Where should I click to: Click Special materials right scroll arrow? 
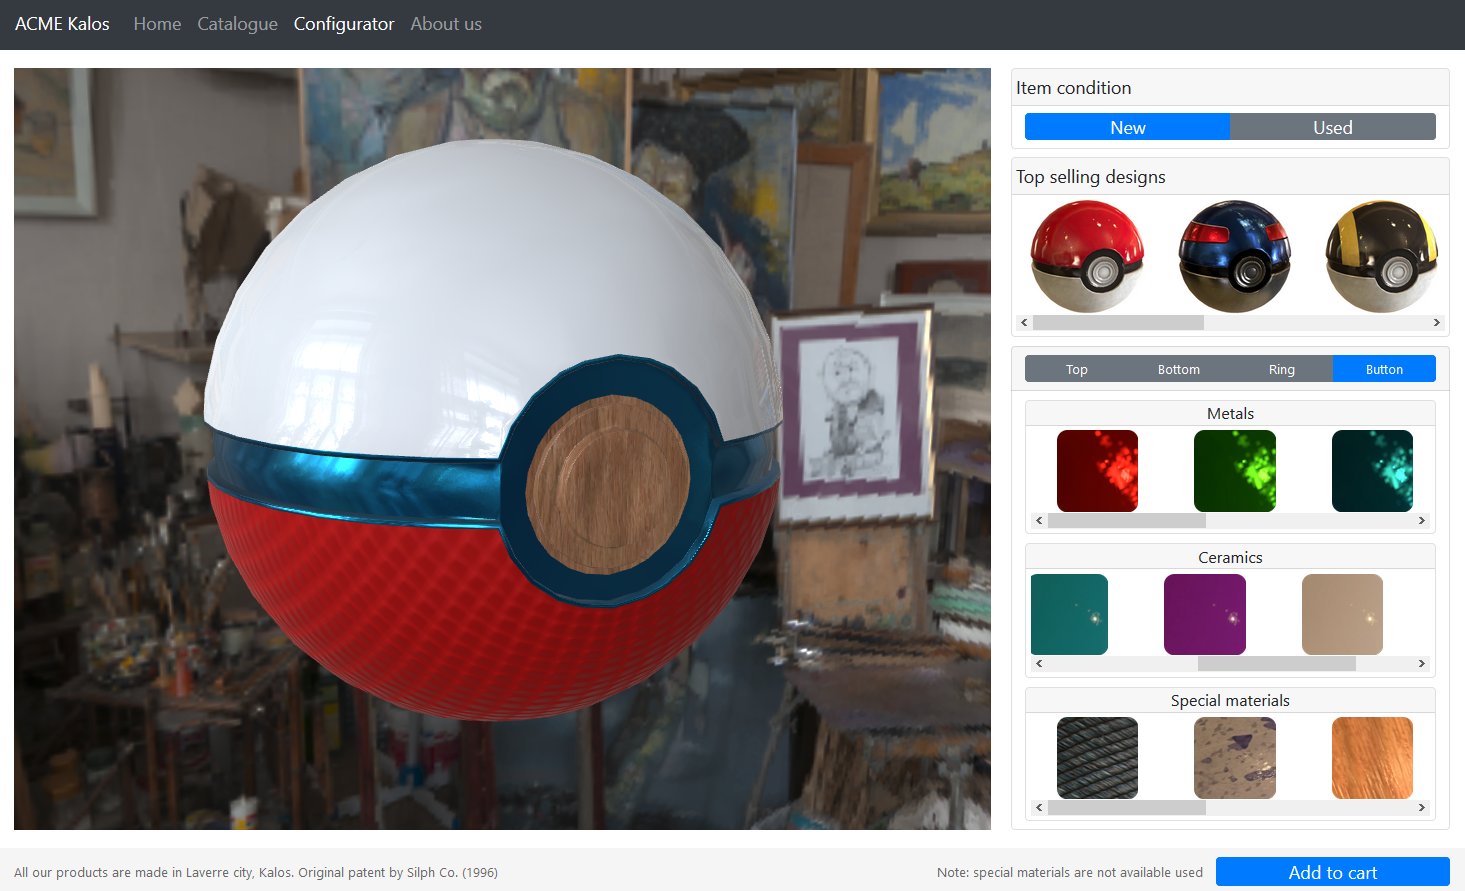[x=1422, y=808]
